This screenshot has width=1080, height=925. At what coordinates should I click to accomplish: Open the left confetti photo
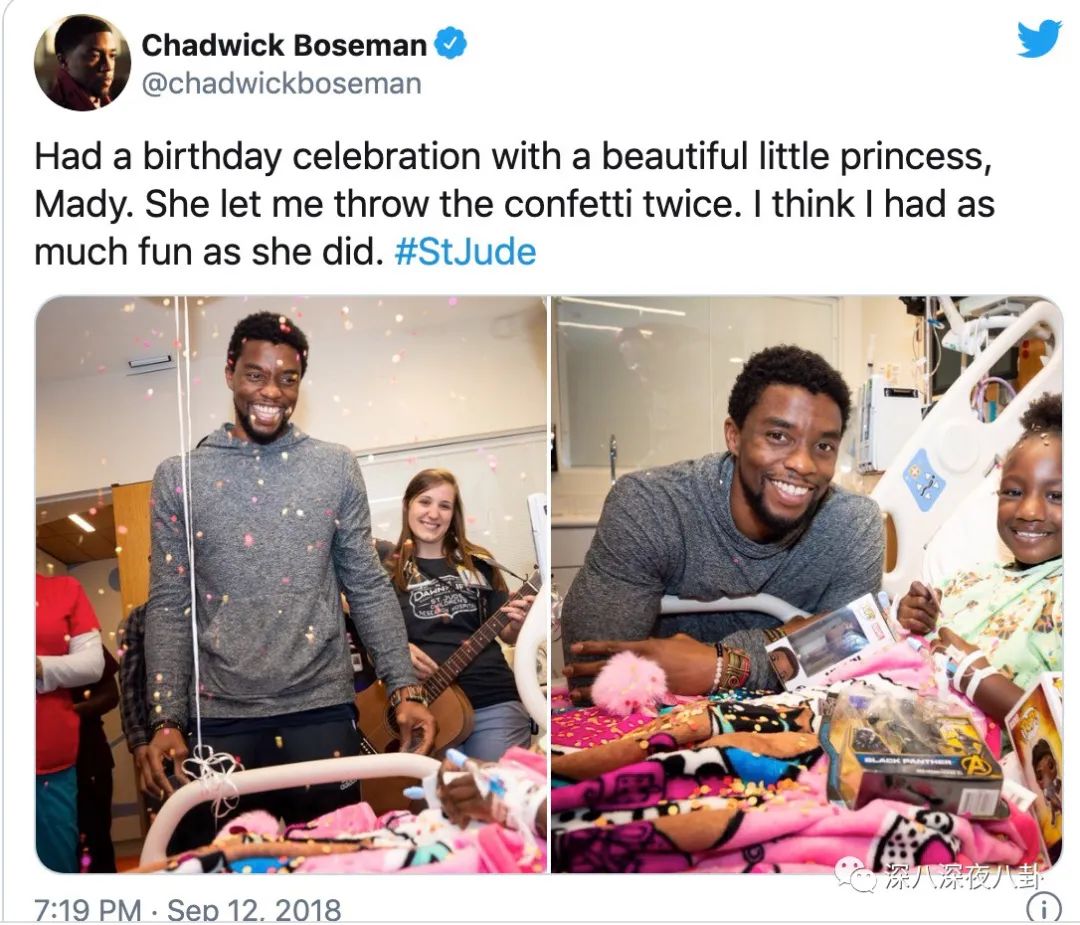tap(291, 585)
